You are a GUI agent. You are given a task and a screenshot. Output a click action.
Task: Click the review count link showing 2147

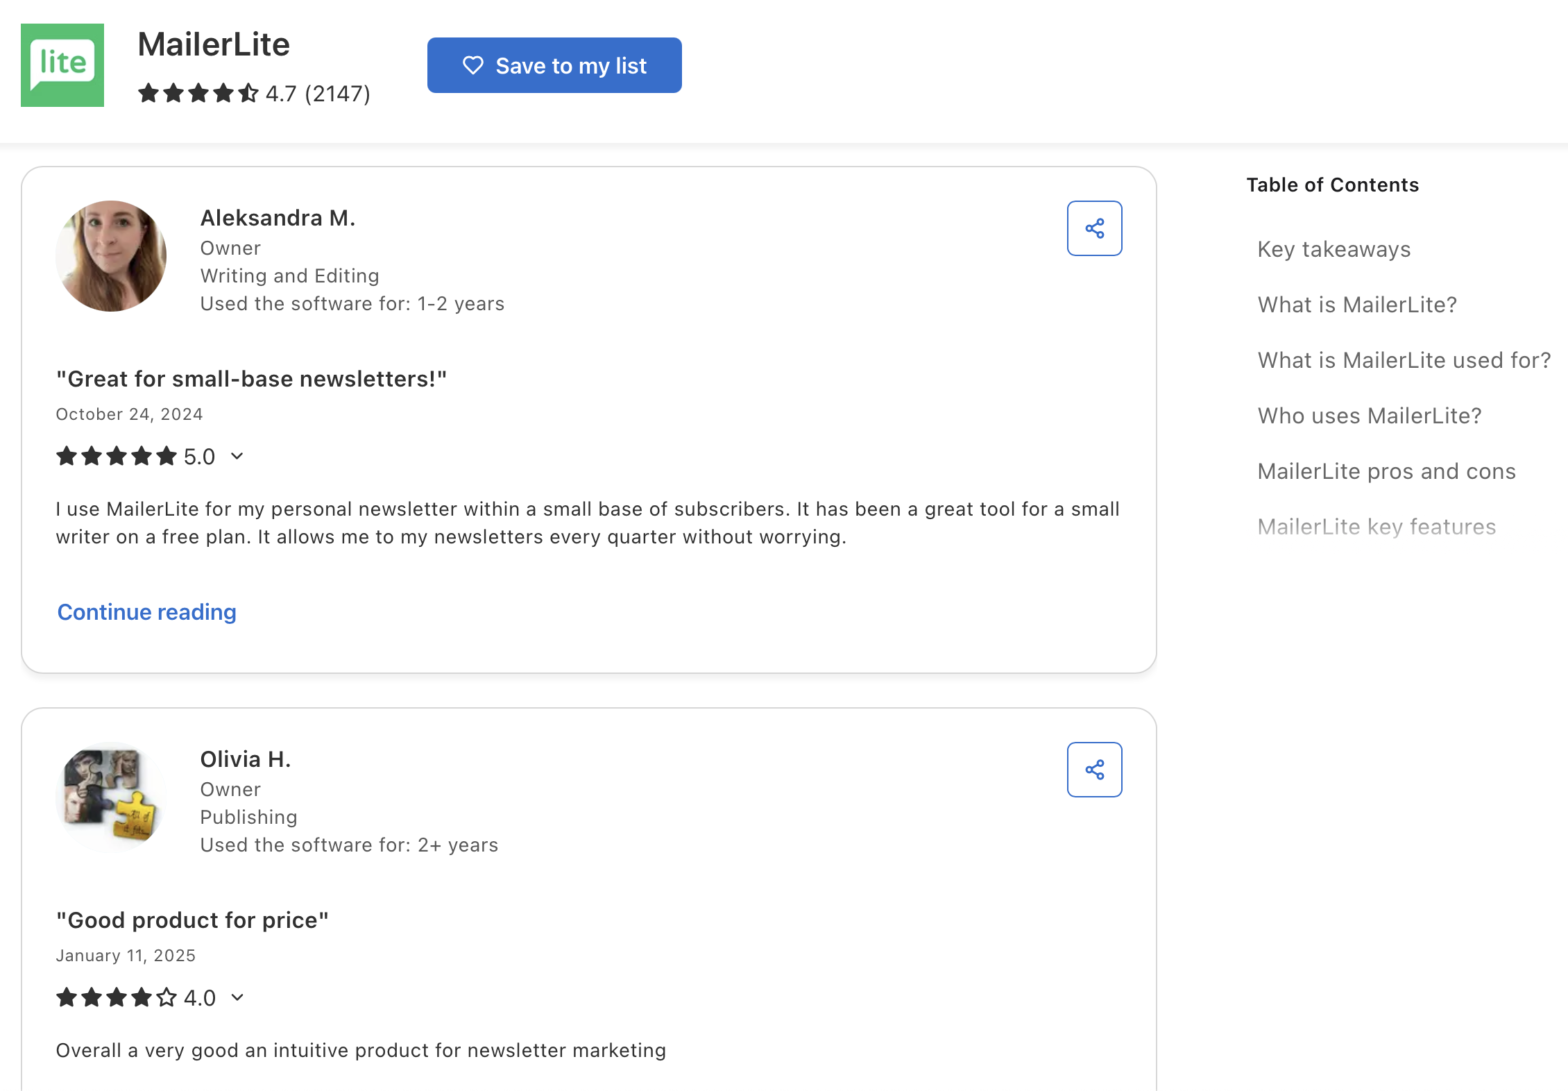(x=338, y=93)
